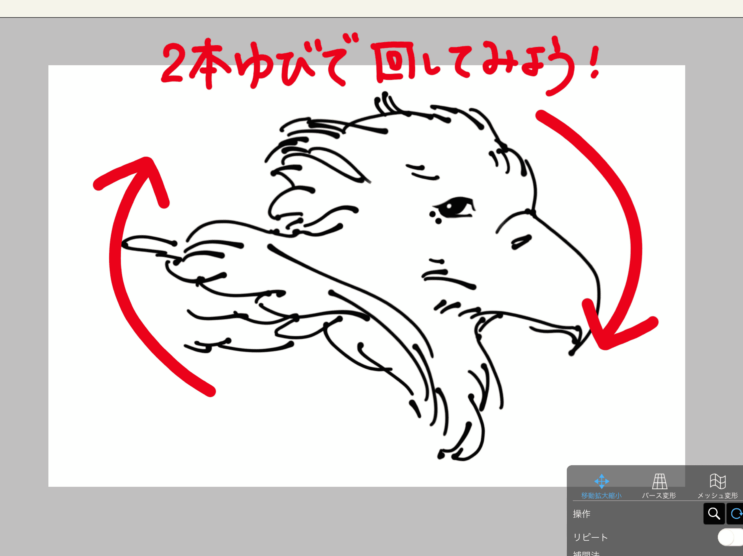743x556 pixels.
Task: Toggle the リピート switch
Action: 730,538
